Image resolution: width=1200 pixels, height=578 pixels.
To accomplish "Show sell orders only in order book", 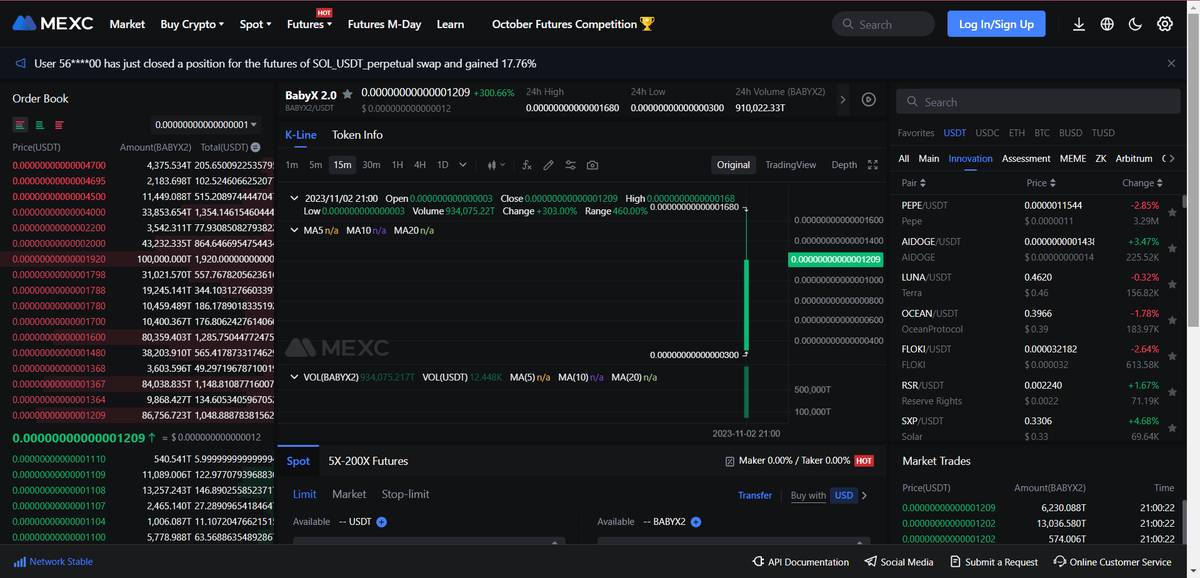I will coord(59,125).
